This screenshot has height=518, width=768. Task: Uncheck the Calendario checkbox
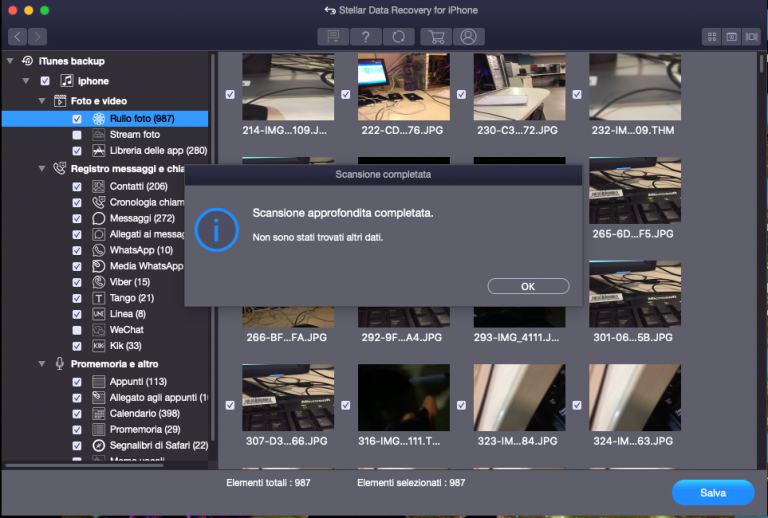point(77,413)
